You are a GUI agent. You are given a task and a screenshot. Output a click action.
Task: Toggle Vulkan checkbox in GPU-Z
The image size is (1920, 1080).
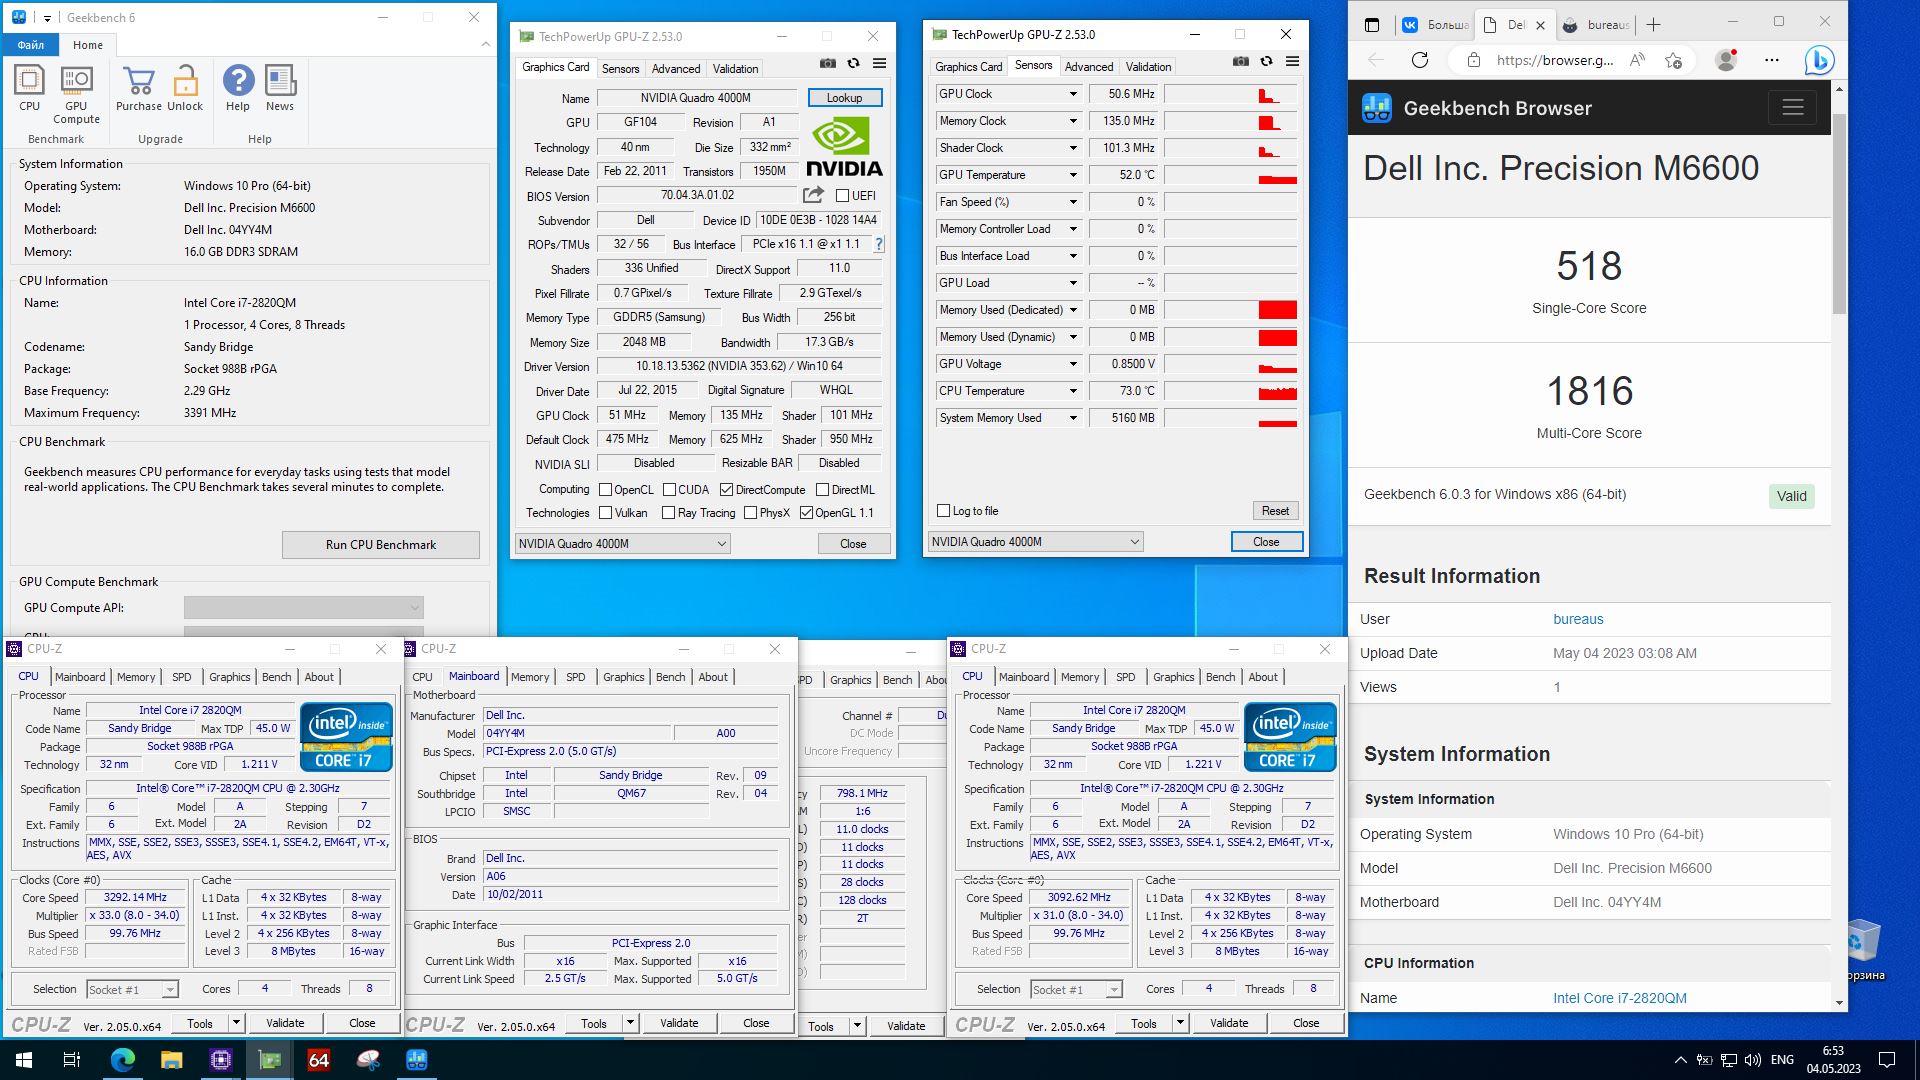(605, 513)
